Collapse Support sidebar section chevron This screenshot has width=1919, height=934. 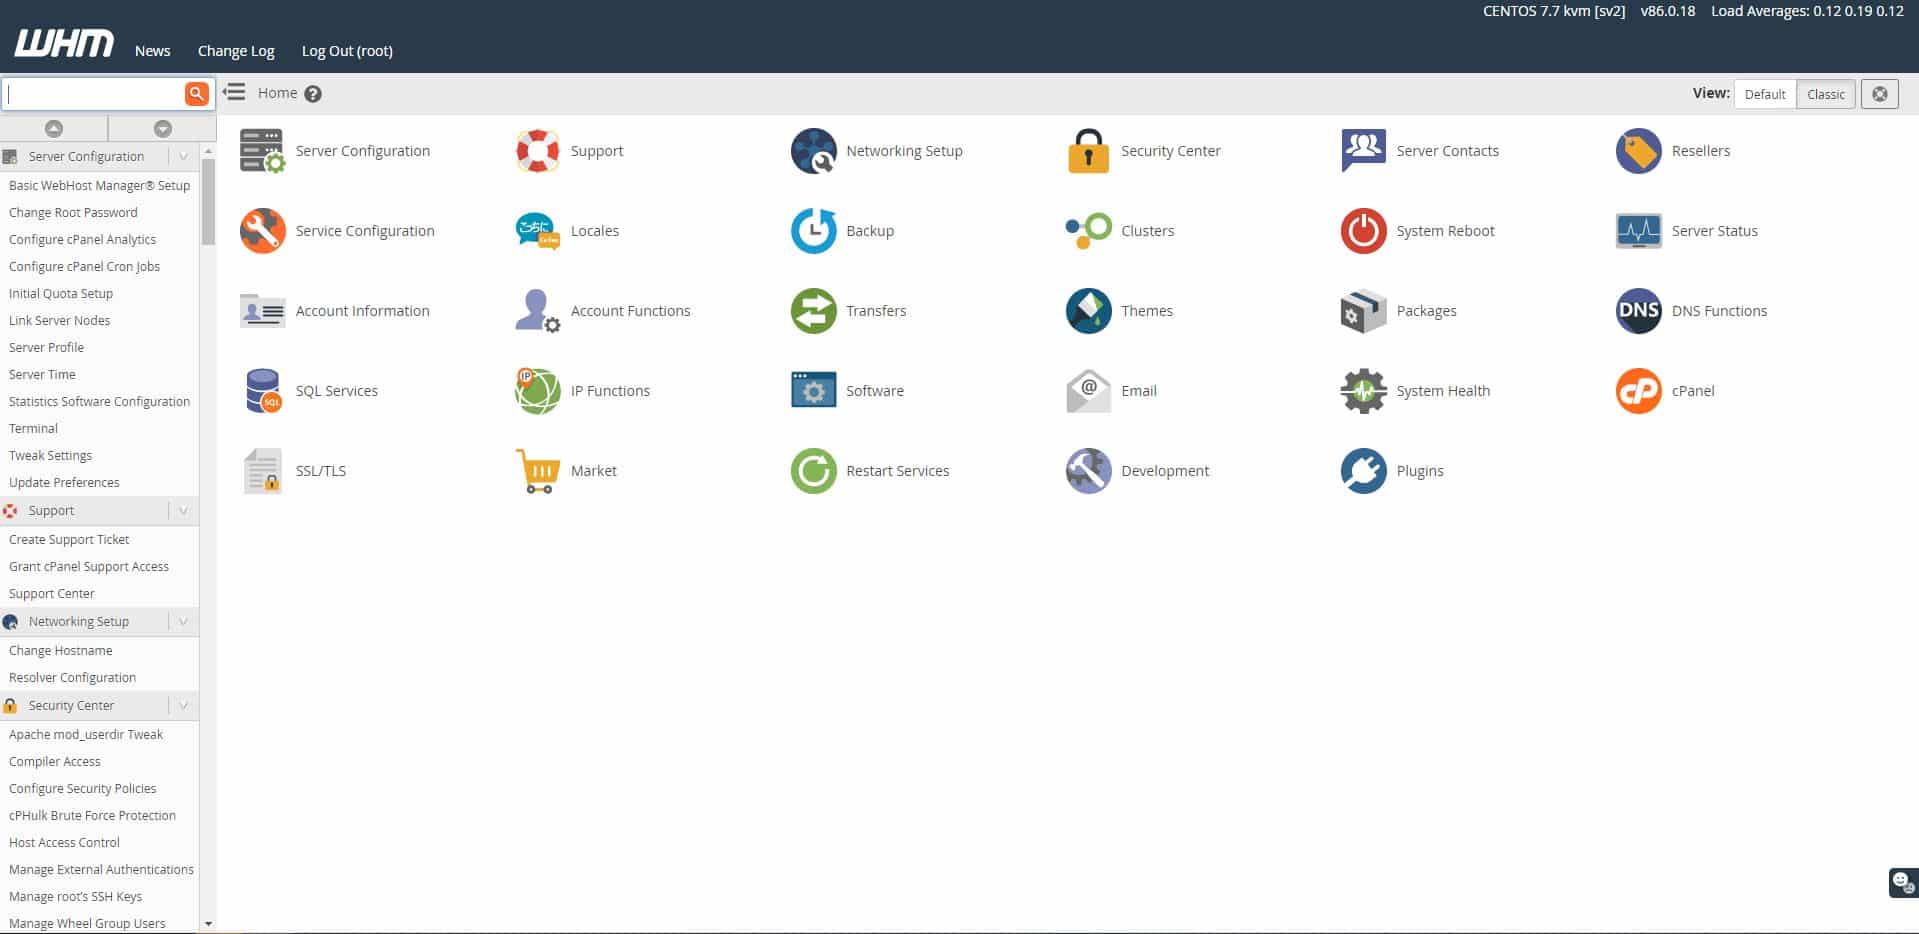coord(183,510)
